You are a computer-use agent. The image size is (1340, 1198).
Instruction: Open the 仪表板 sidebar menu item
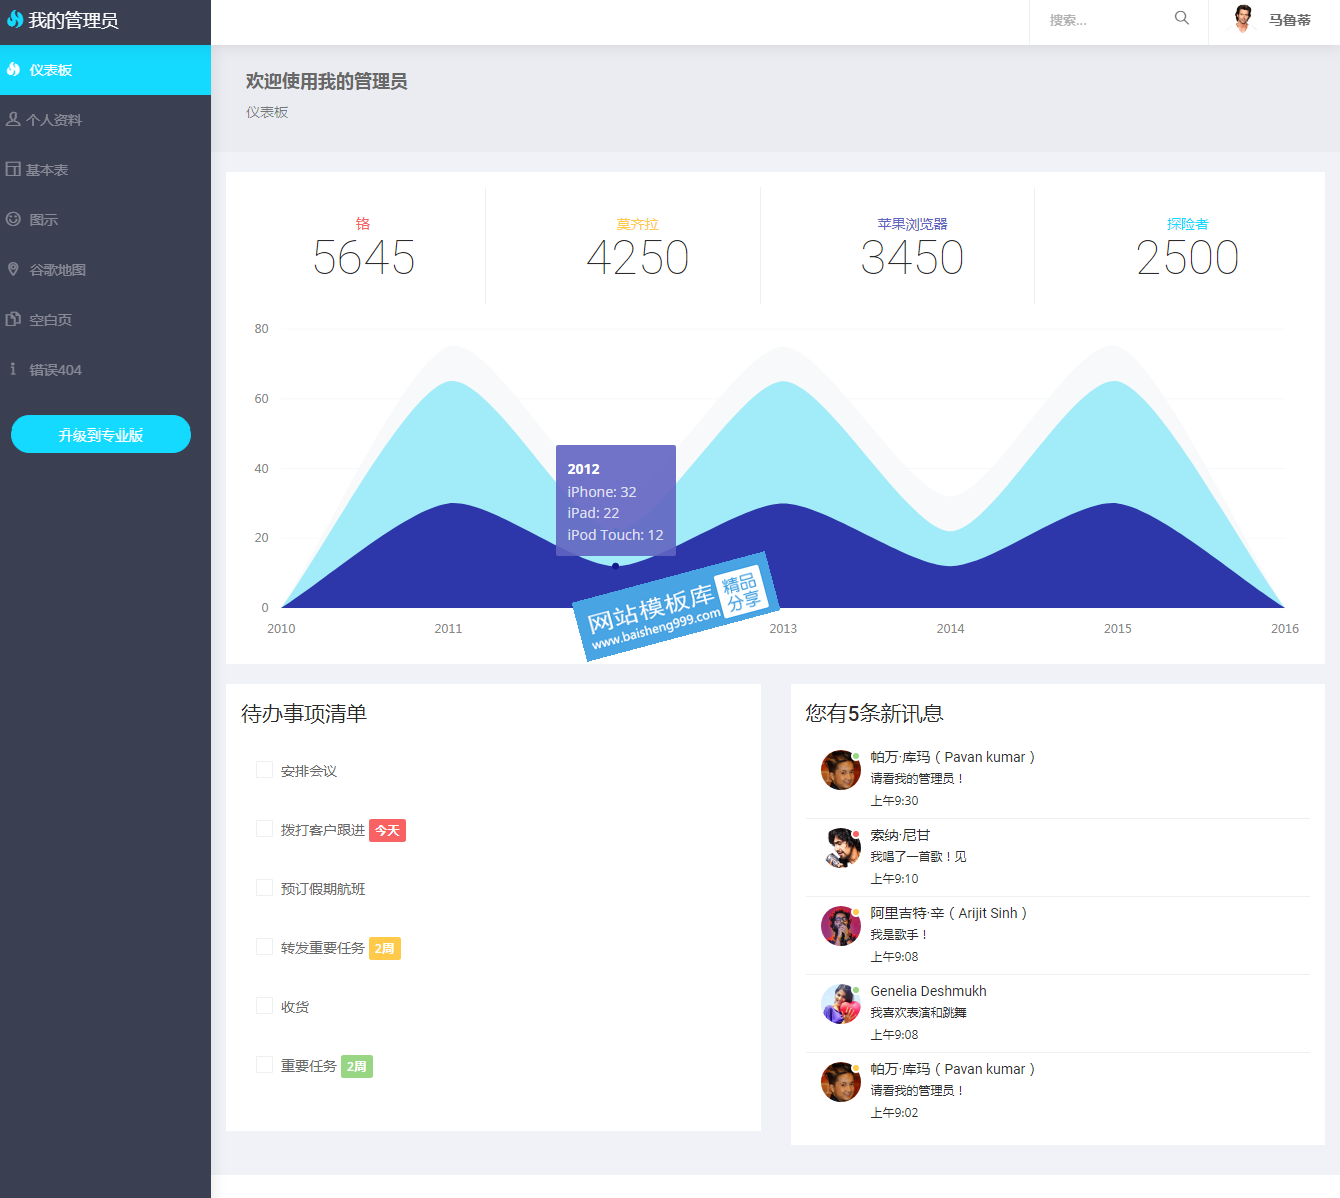click(105, 70)
